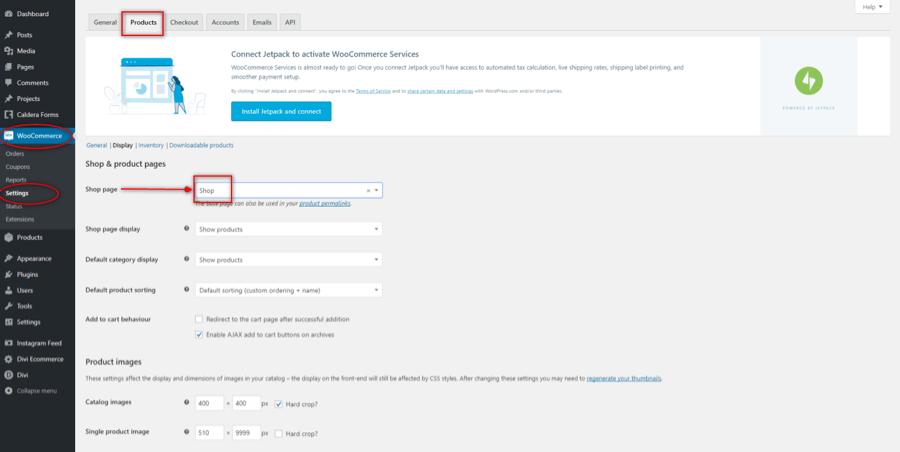The image size is (900, 452).
Task: Switch to the Accounts tab
Action: pos(225,22)
